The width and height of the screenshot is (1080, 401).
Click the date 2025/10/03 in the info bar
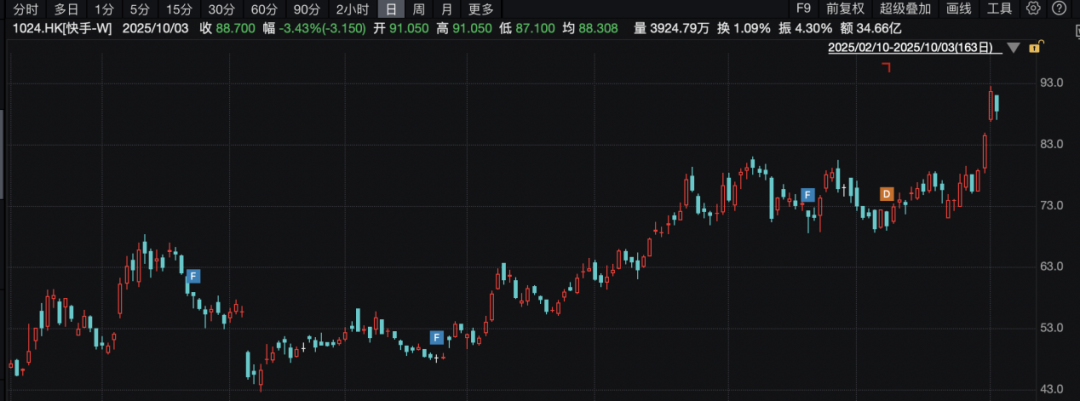click(x=155, y=28)
